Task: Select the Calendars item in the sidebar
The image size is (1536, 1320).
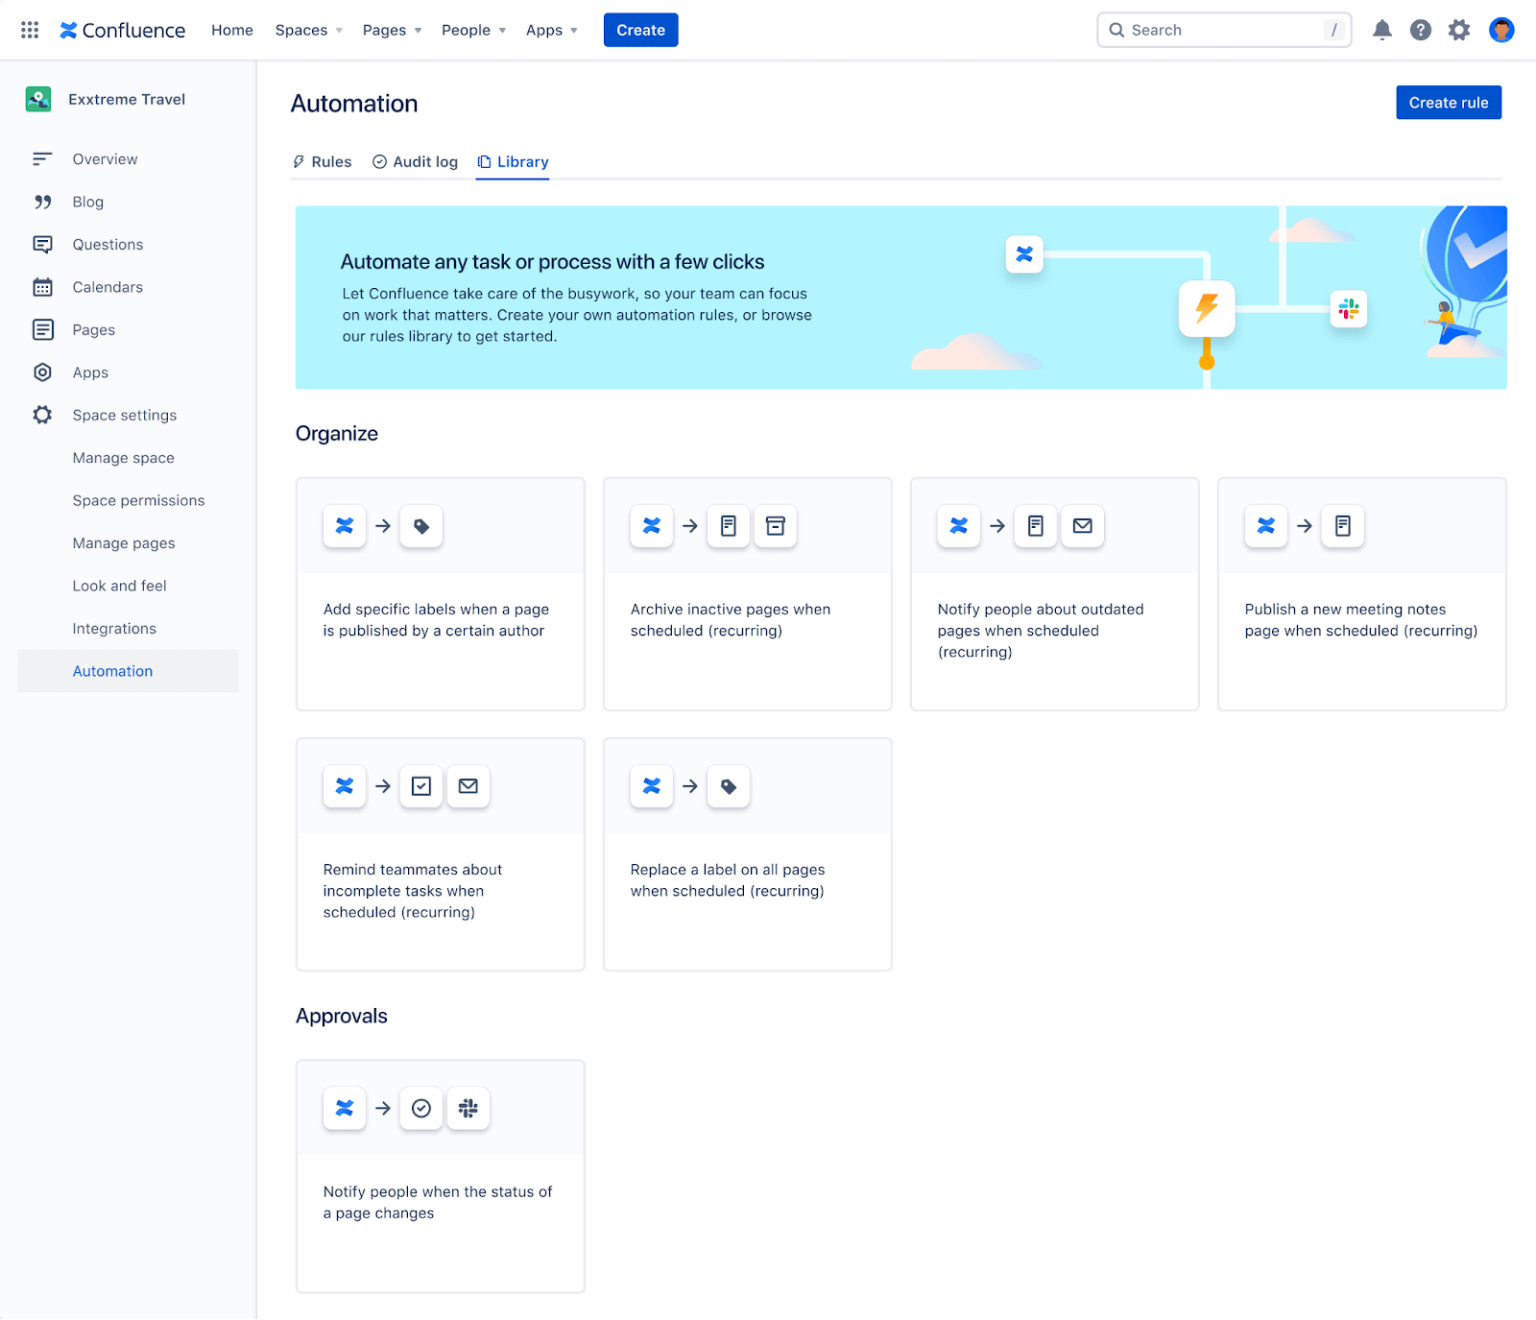Action: [x=107, y=287]
